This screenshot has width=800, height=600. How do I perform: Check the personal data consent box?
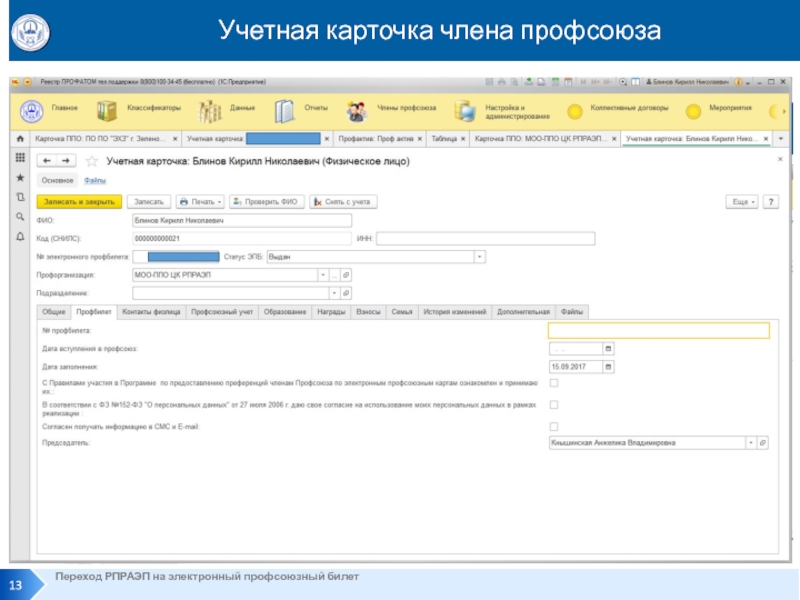pos(554,405)
